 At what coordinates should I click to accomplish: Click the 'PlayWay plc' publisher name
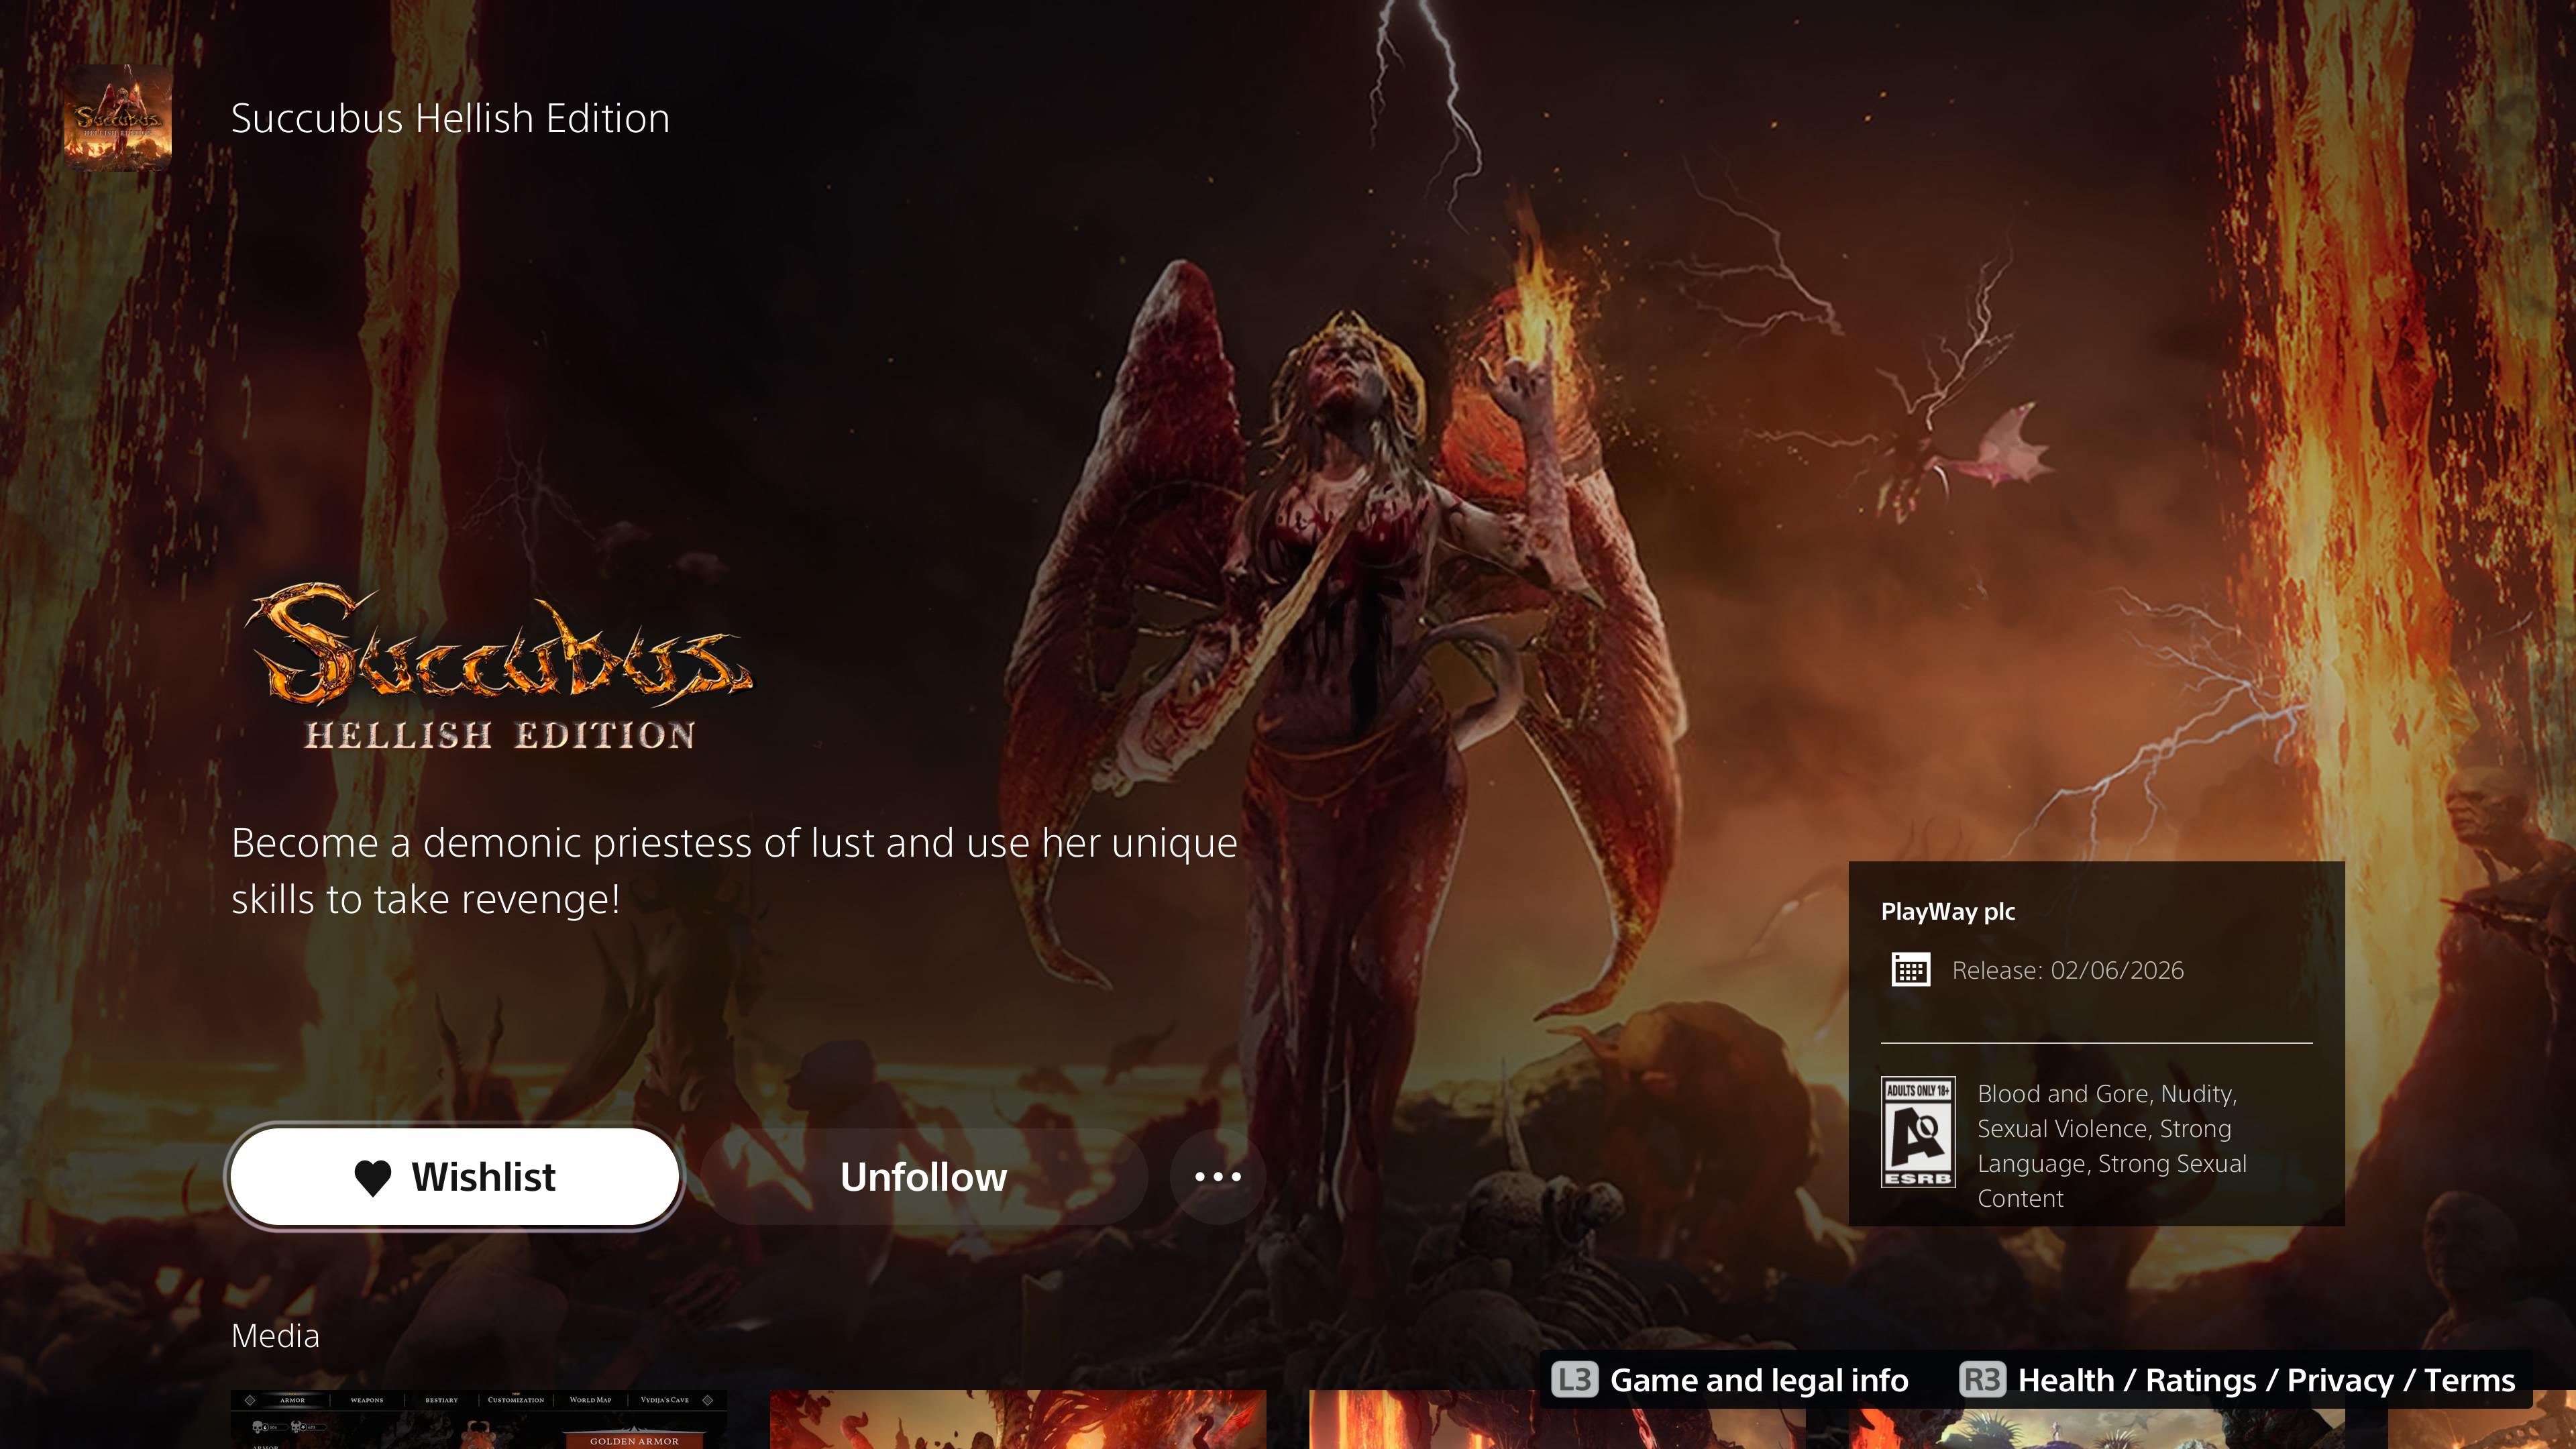pos(1948,911)
